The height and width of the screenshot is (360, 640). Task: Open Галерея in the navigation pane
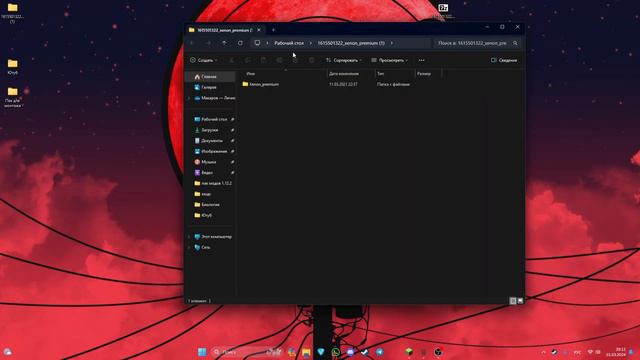[210, 87]
